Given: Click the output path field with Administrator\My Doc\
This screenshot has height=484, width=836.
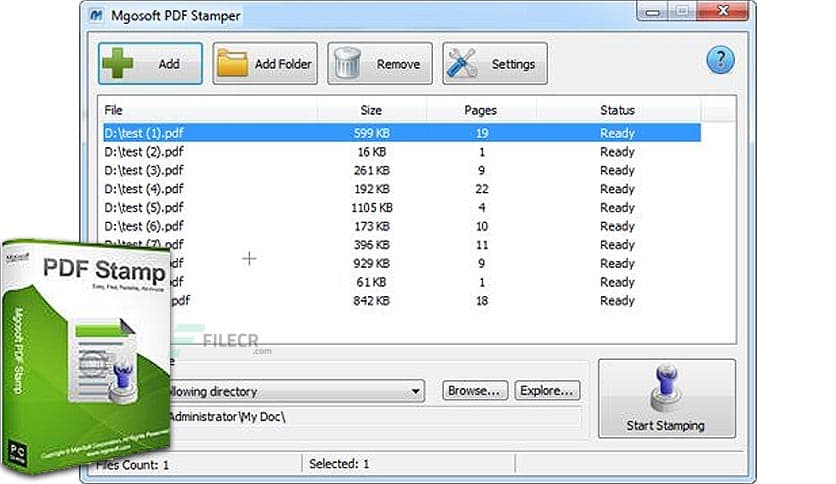Looking at the screenshot, I should coord(373,417).
